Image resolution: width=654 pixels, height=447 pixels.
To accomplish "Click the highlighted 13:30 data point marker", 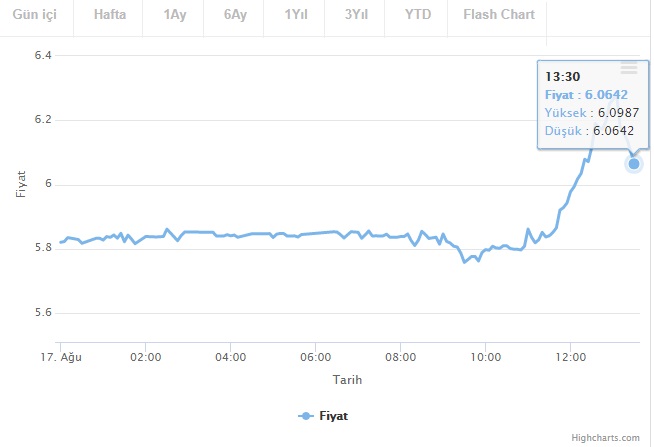I will click(633, 164).
